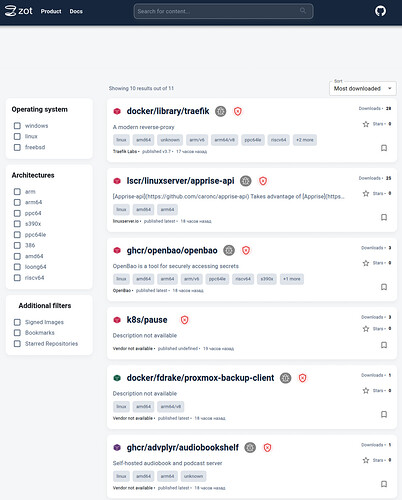Click the vulnerability shield icon for ghcr/openbao/openbao
The height and width of the screenshot is (500, 402).
pos(246,250)
